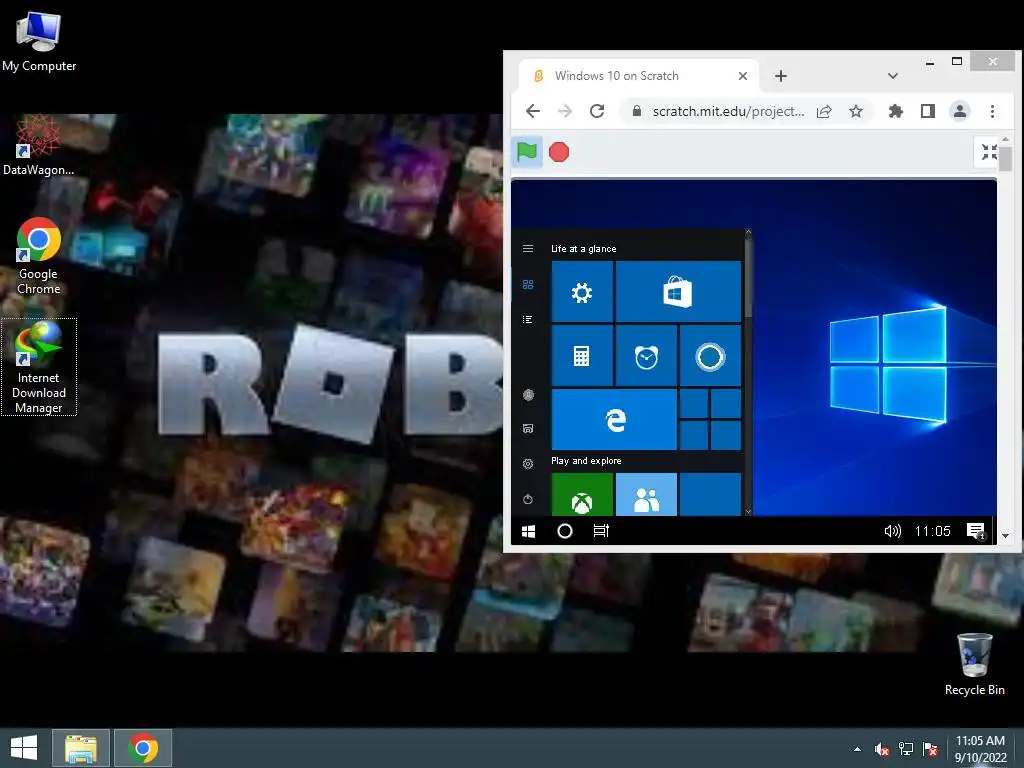Launch the Calculator tile
The height and width of the screenshot is (768, 1024).
coord(582,356)
